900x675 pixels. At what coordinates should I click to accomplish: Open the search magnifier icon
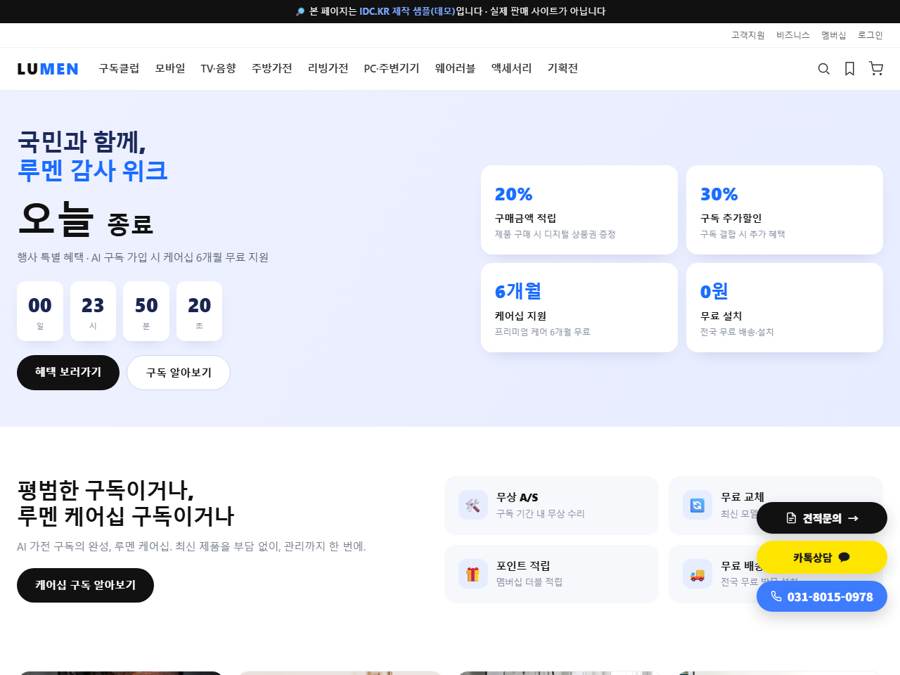click(823, 69)
